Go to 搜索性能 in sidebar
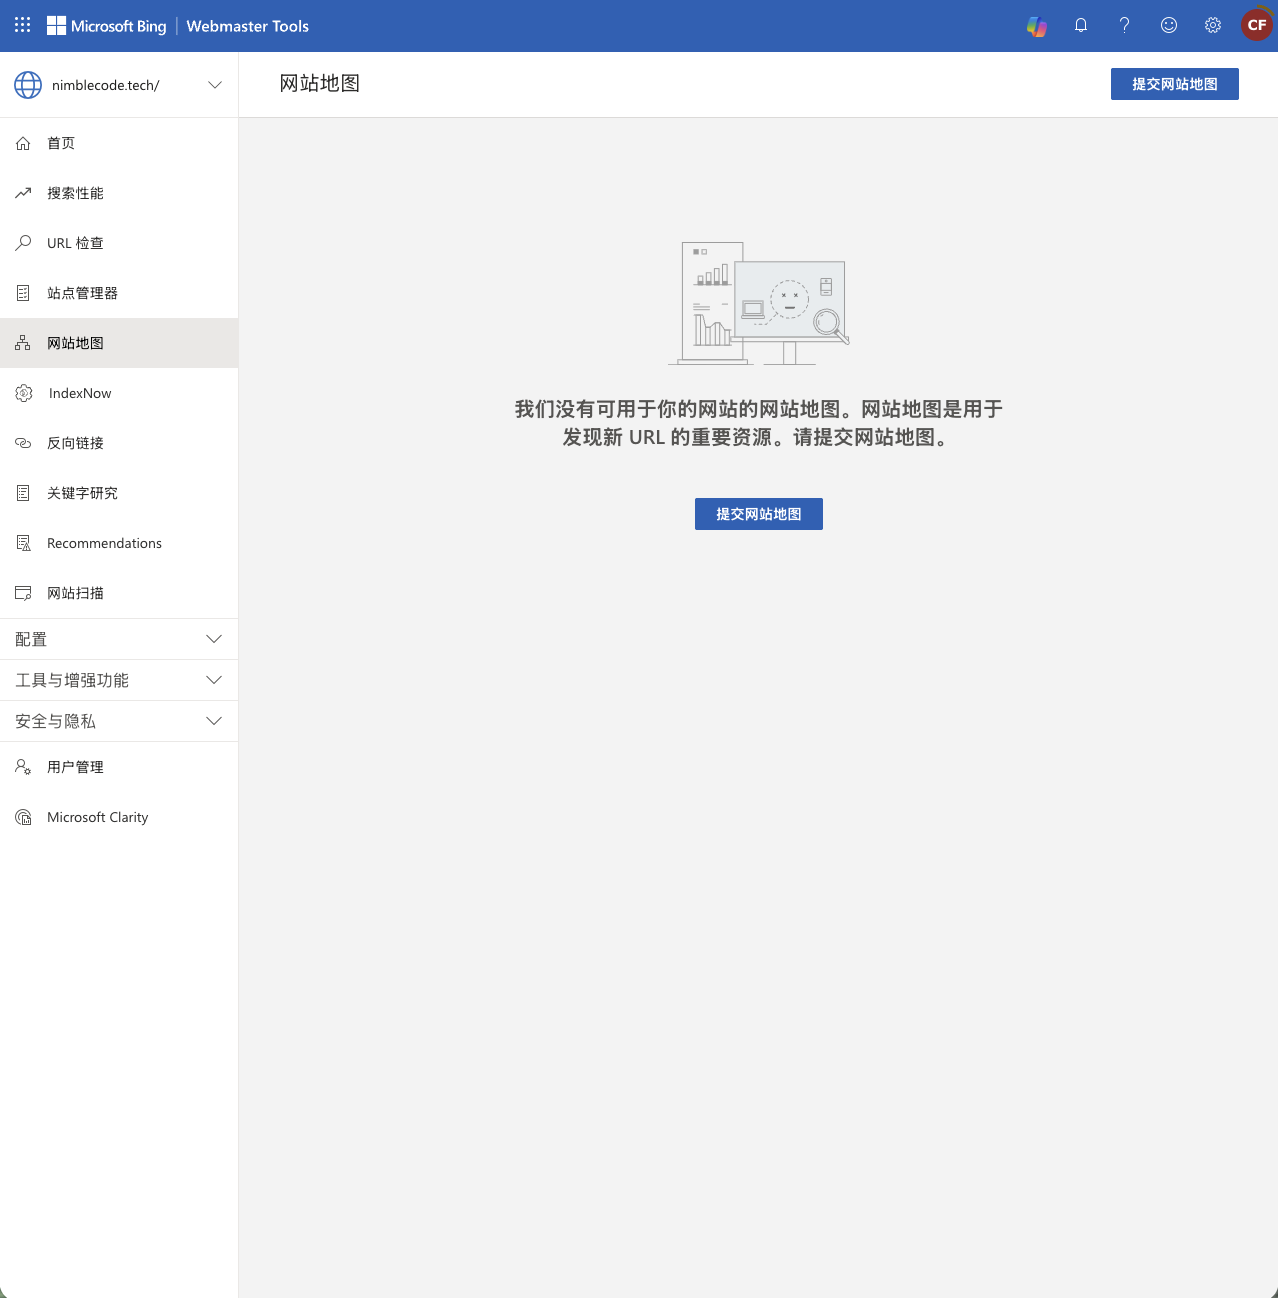 pos(75,193)
